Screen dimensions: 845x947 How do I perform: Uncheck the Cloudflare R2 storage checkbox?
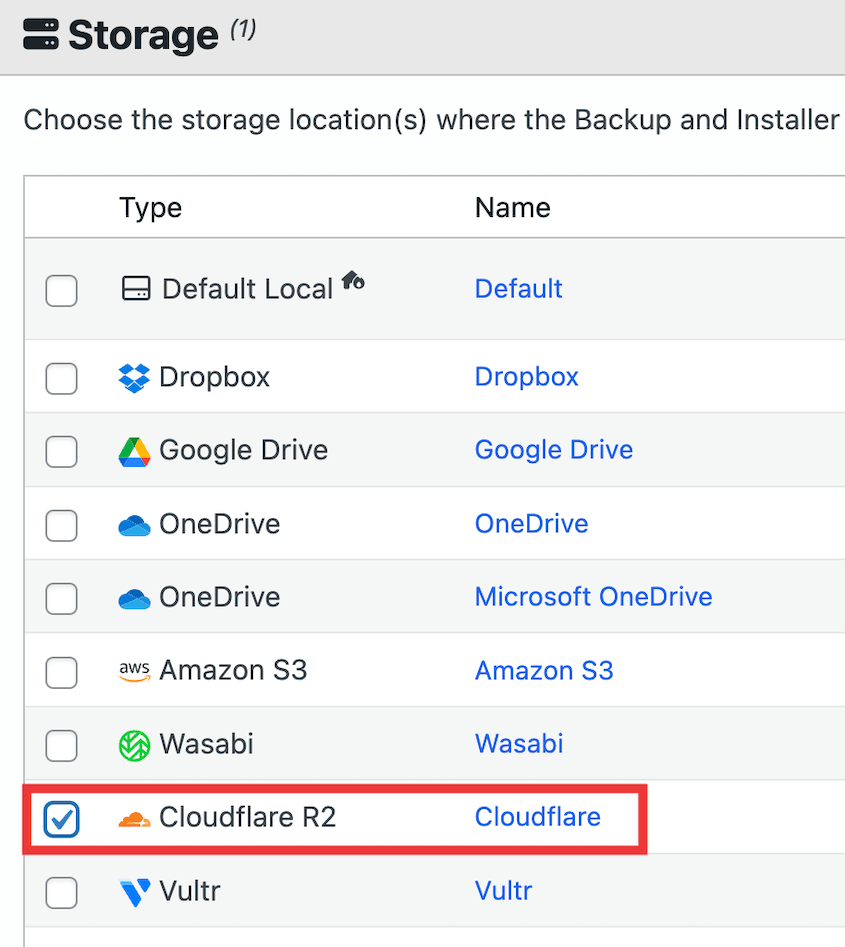pyautogui.click(x=62, y=819)
